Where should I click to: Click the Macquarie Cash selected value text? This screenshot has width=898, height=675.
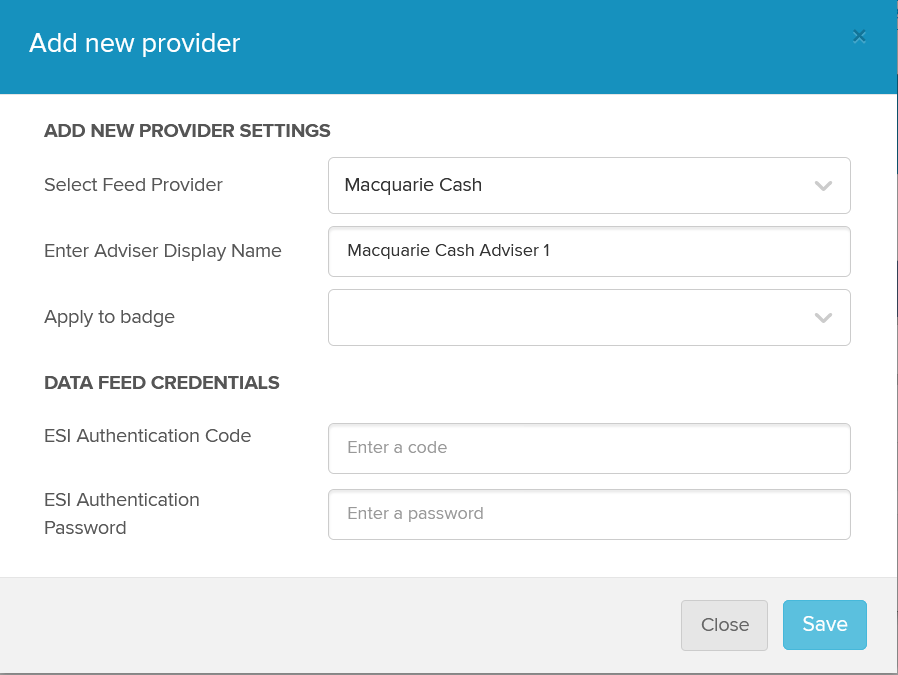pos(413,185)
